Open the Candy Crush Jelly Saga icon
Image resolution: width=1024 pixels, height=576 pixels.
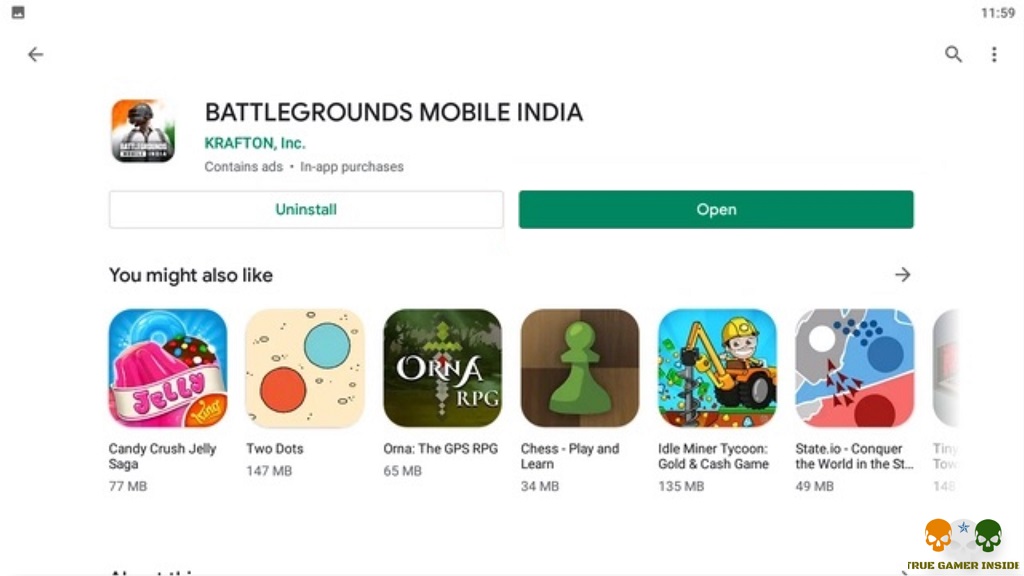(168, 368)
